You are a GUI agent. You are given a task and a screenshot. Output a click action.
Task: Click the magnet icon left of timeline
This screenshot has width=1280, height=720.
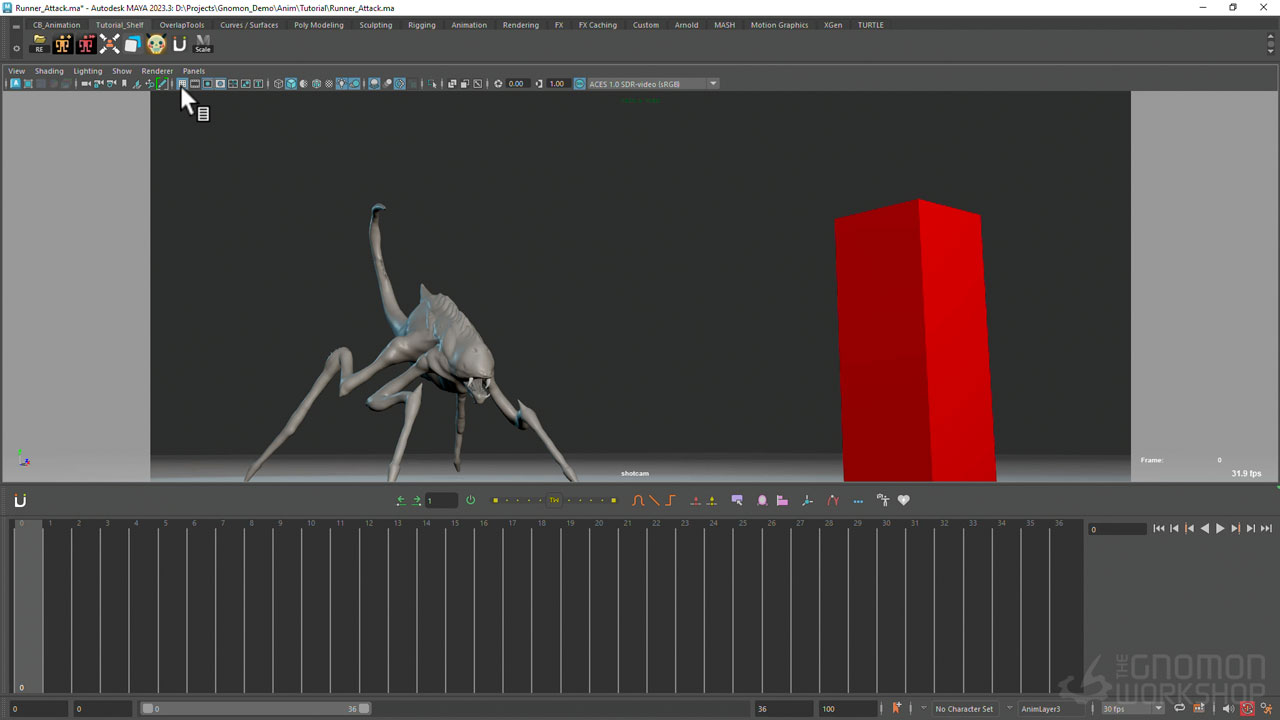(x=20, y=500)
